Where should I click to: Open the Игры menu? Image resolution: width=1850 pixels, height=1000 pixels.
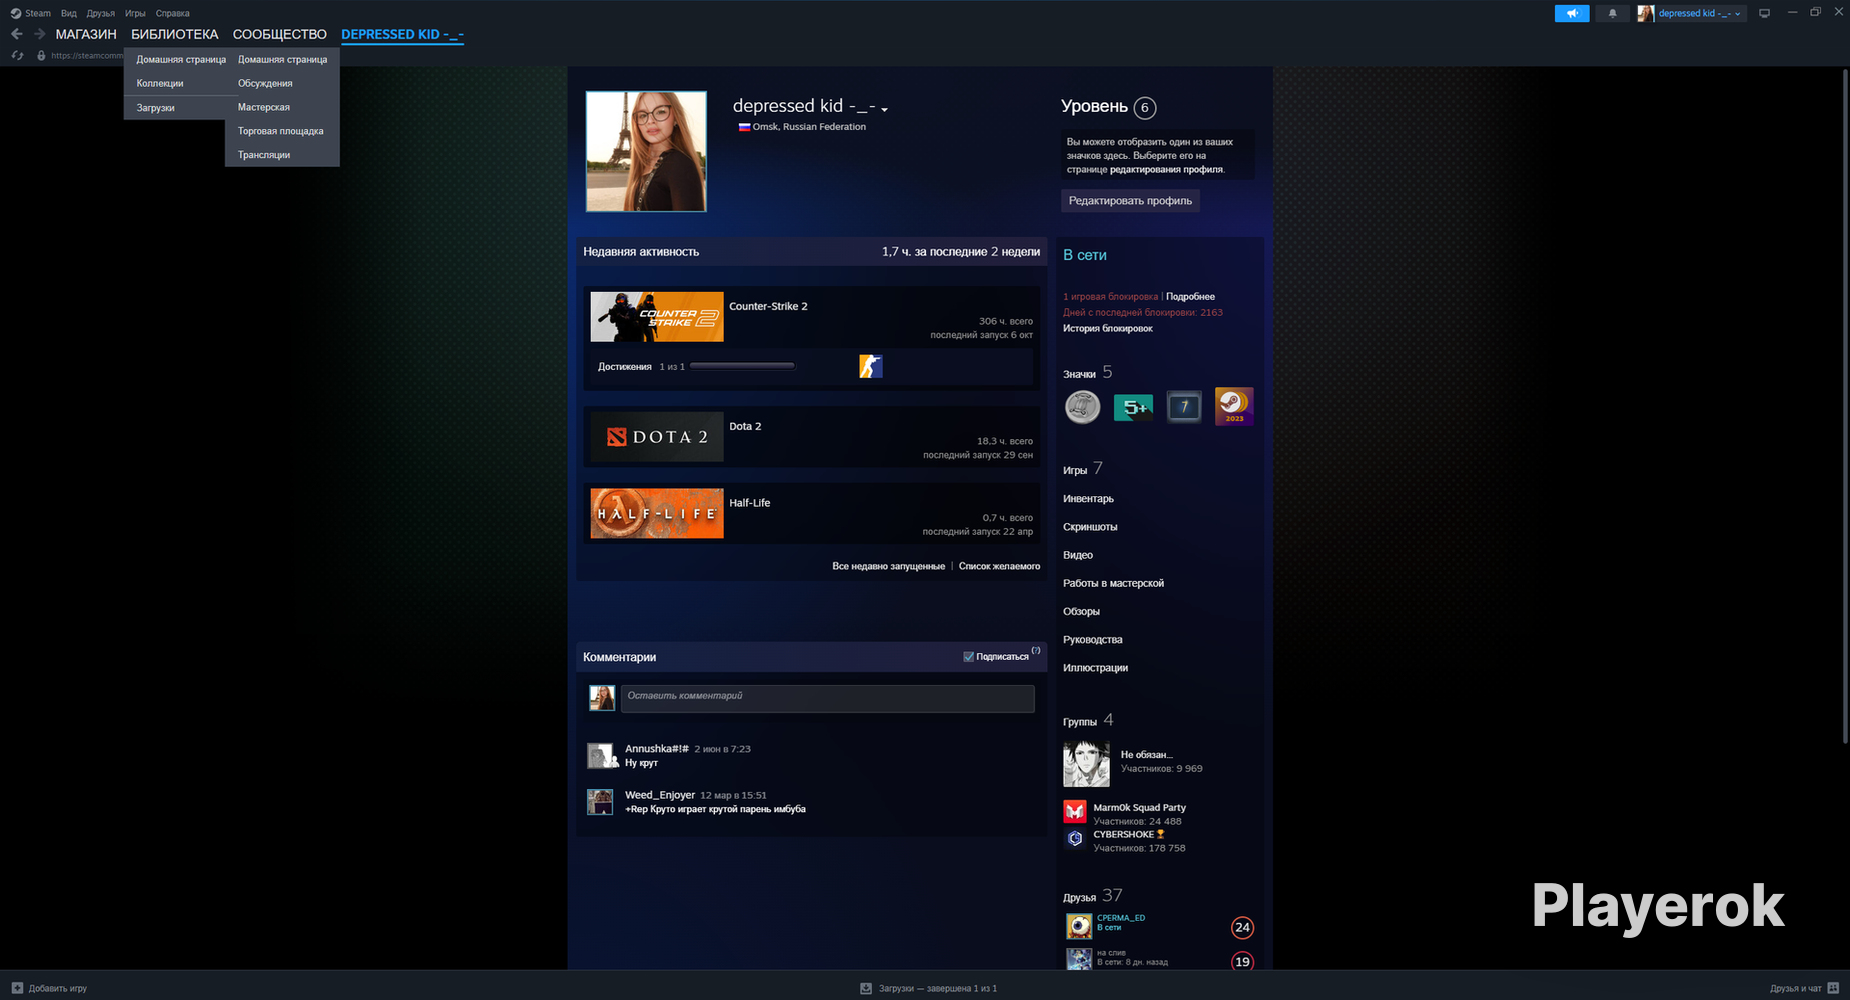tap(135, 13)
